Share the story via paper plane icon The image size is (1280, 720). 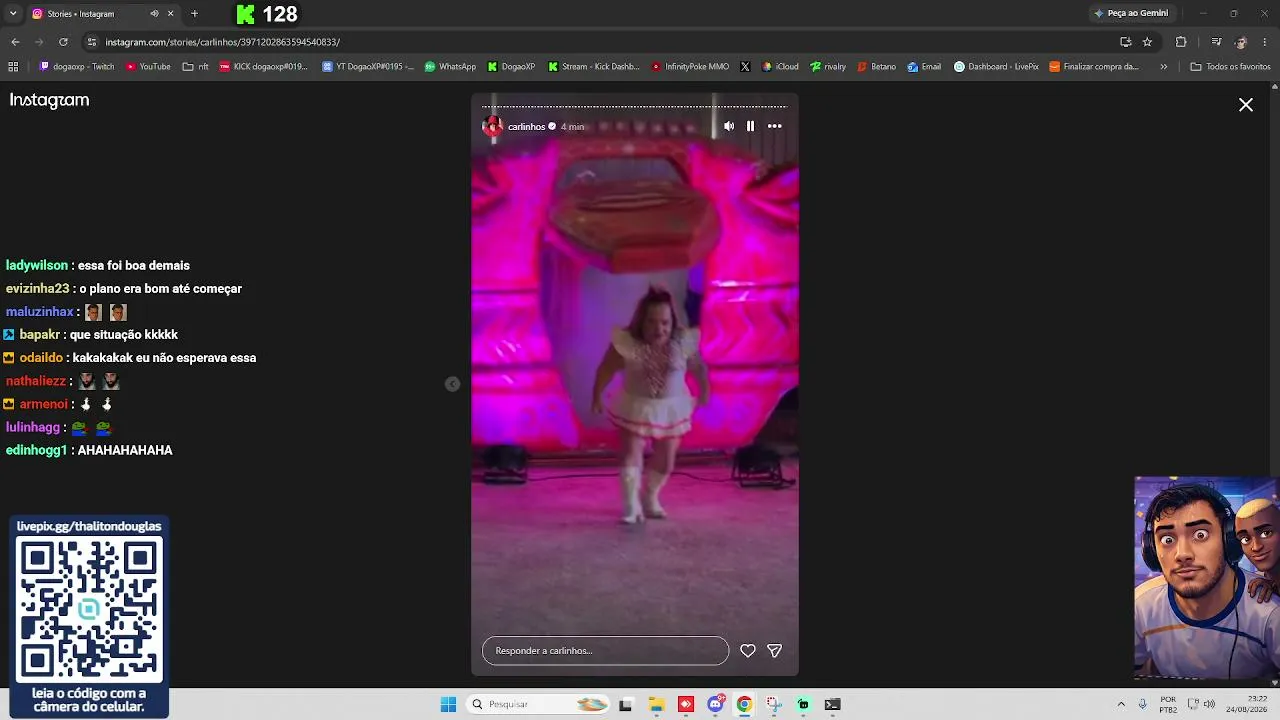coord(774,651)
